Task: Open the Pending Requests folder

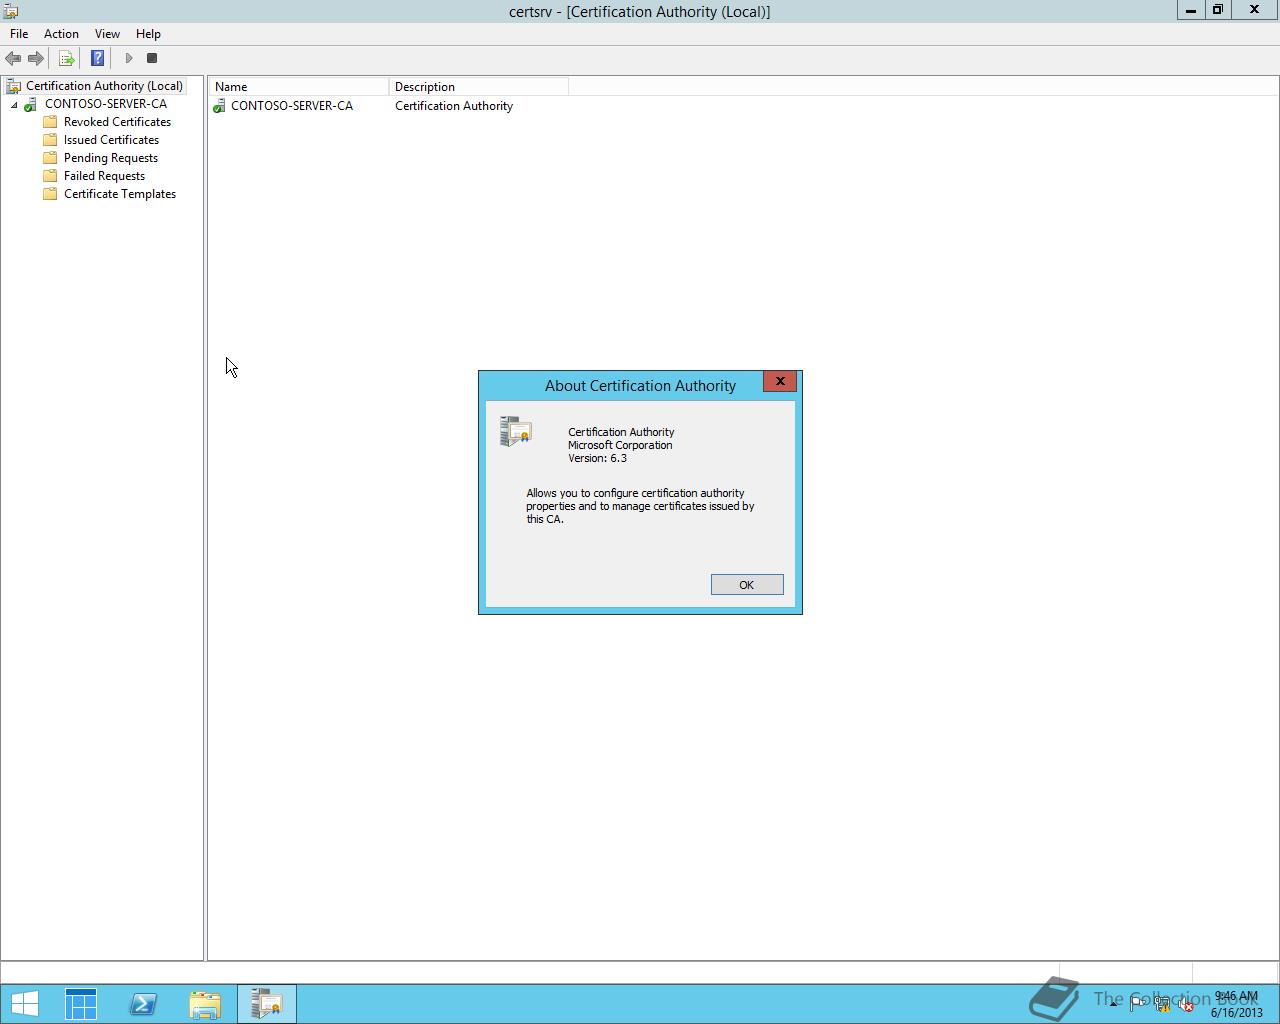Action: [x=111, y=158]
